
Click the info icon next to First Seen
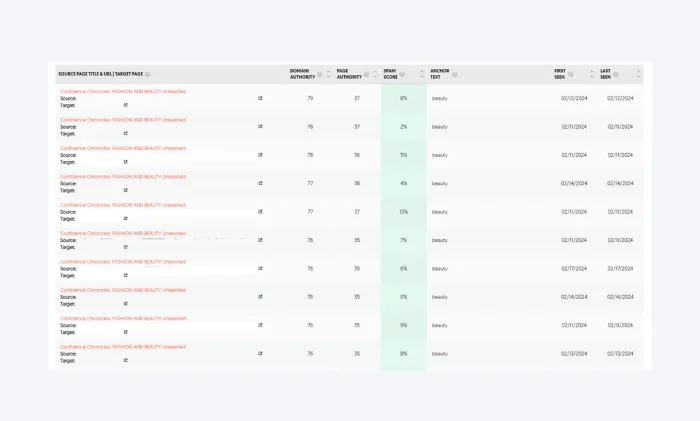tap(571, 74)
